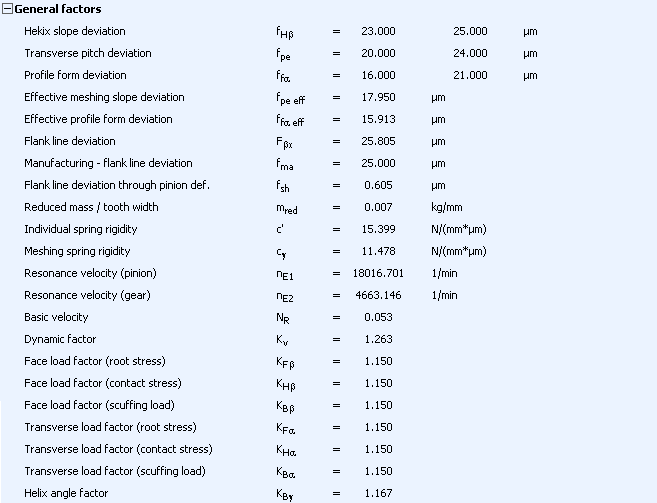Select the General factors heading

(58, 9)
